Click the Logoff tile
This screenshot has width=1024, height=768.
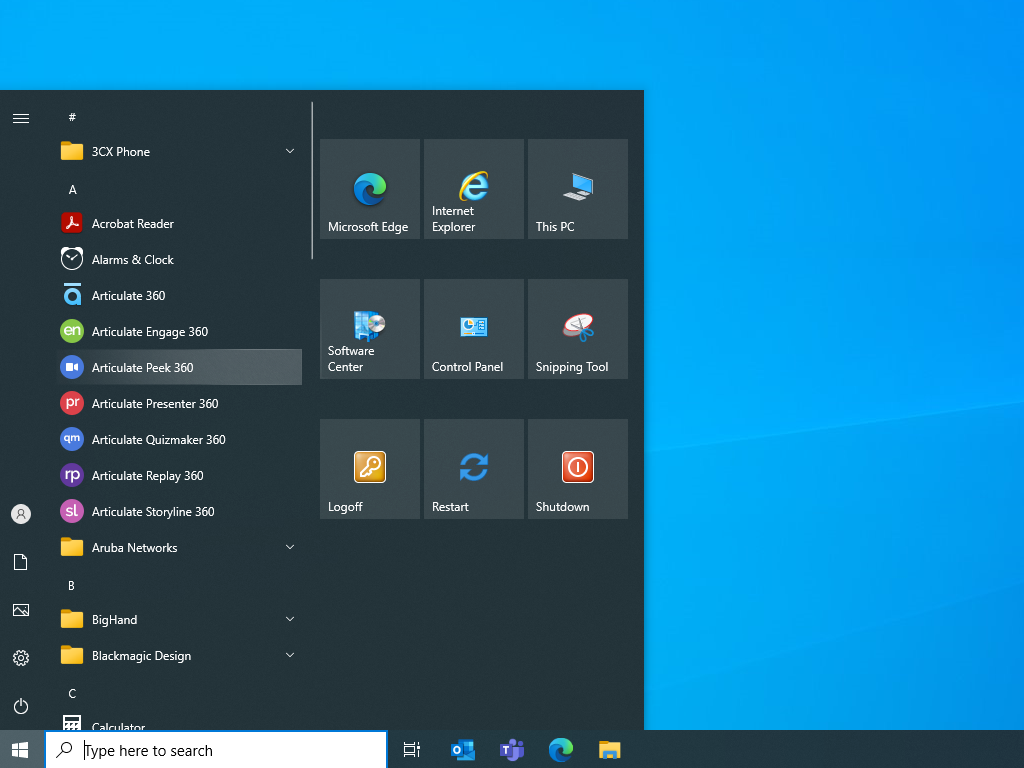[370, 469]
